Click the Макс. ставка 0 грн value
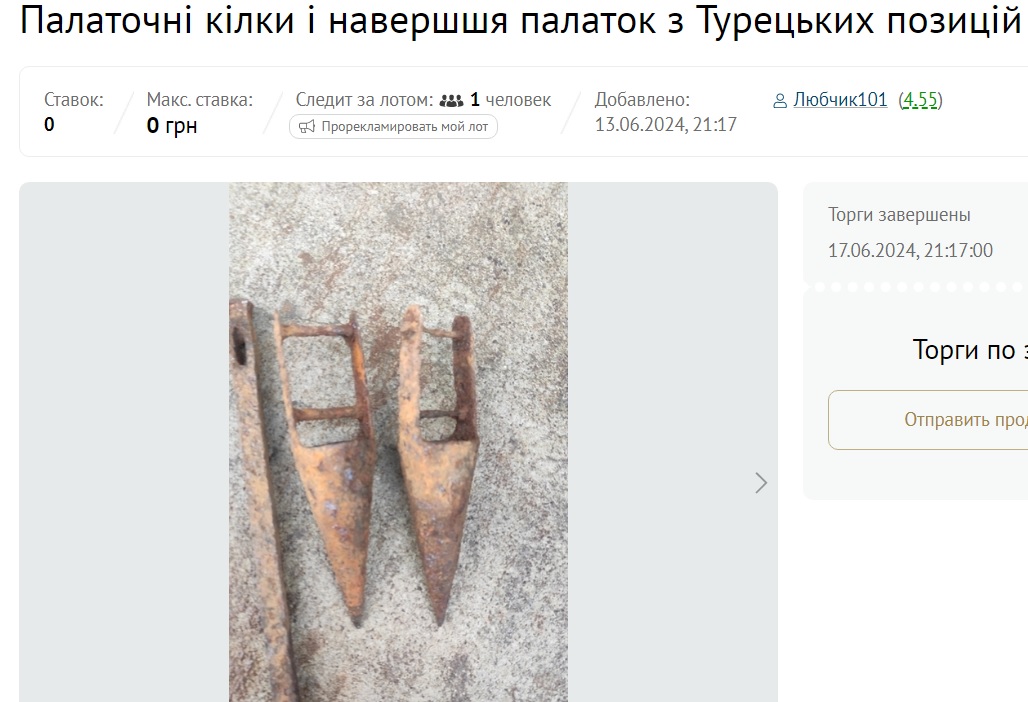1028x702 pixels. pos(172,125)
